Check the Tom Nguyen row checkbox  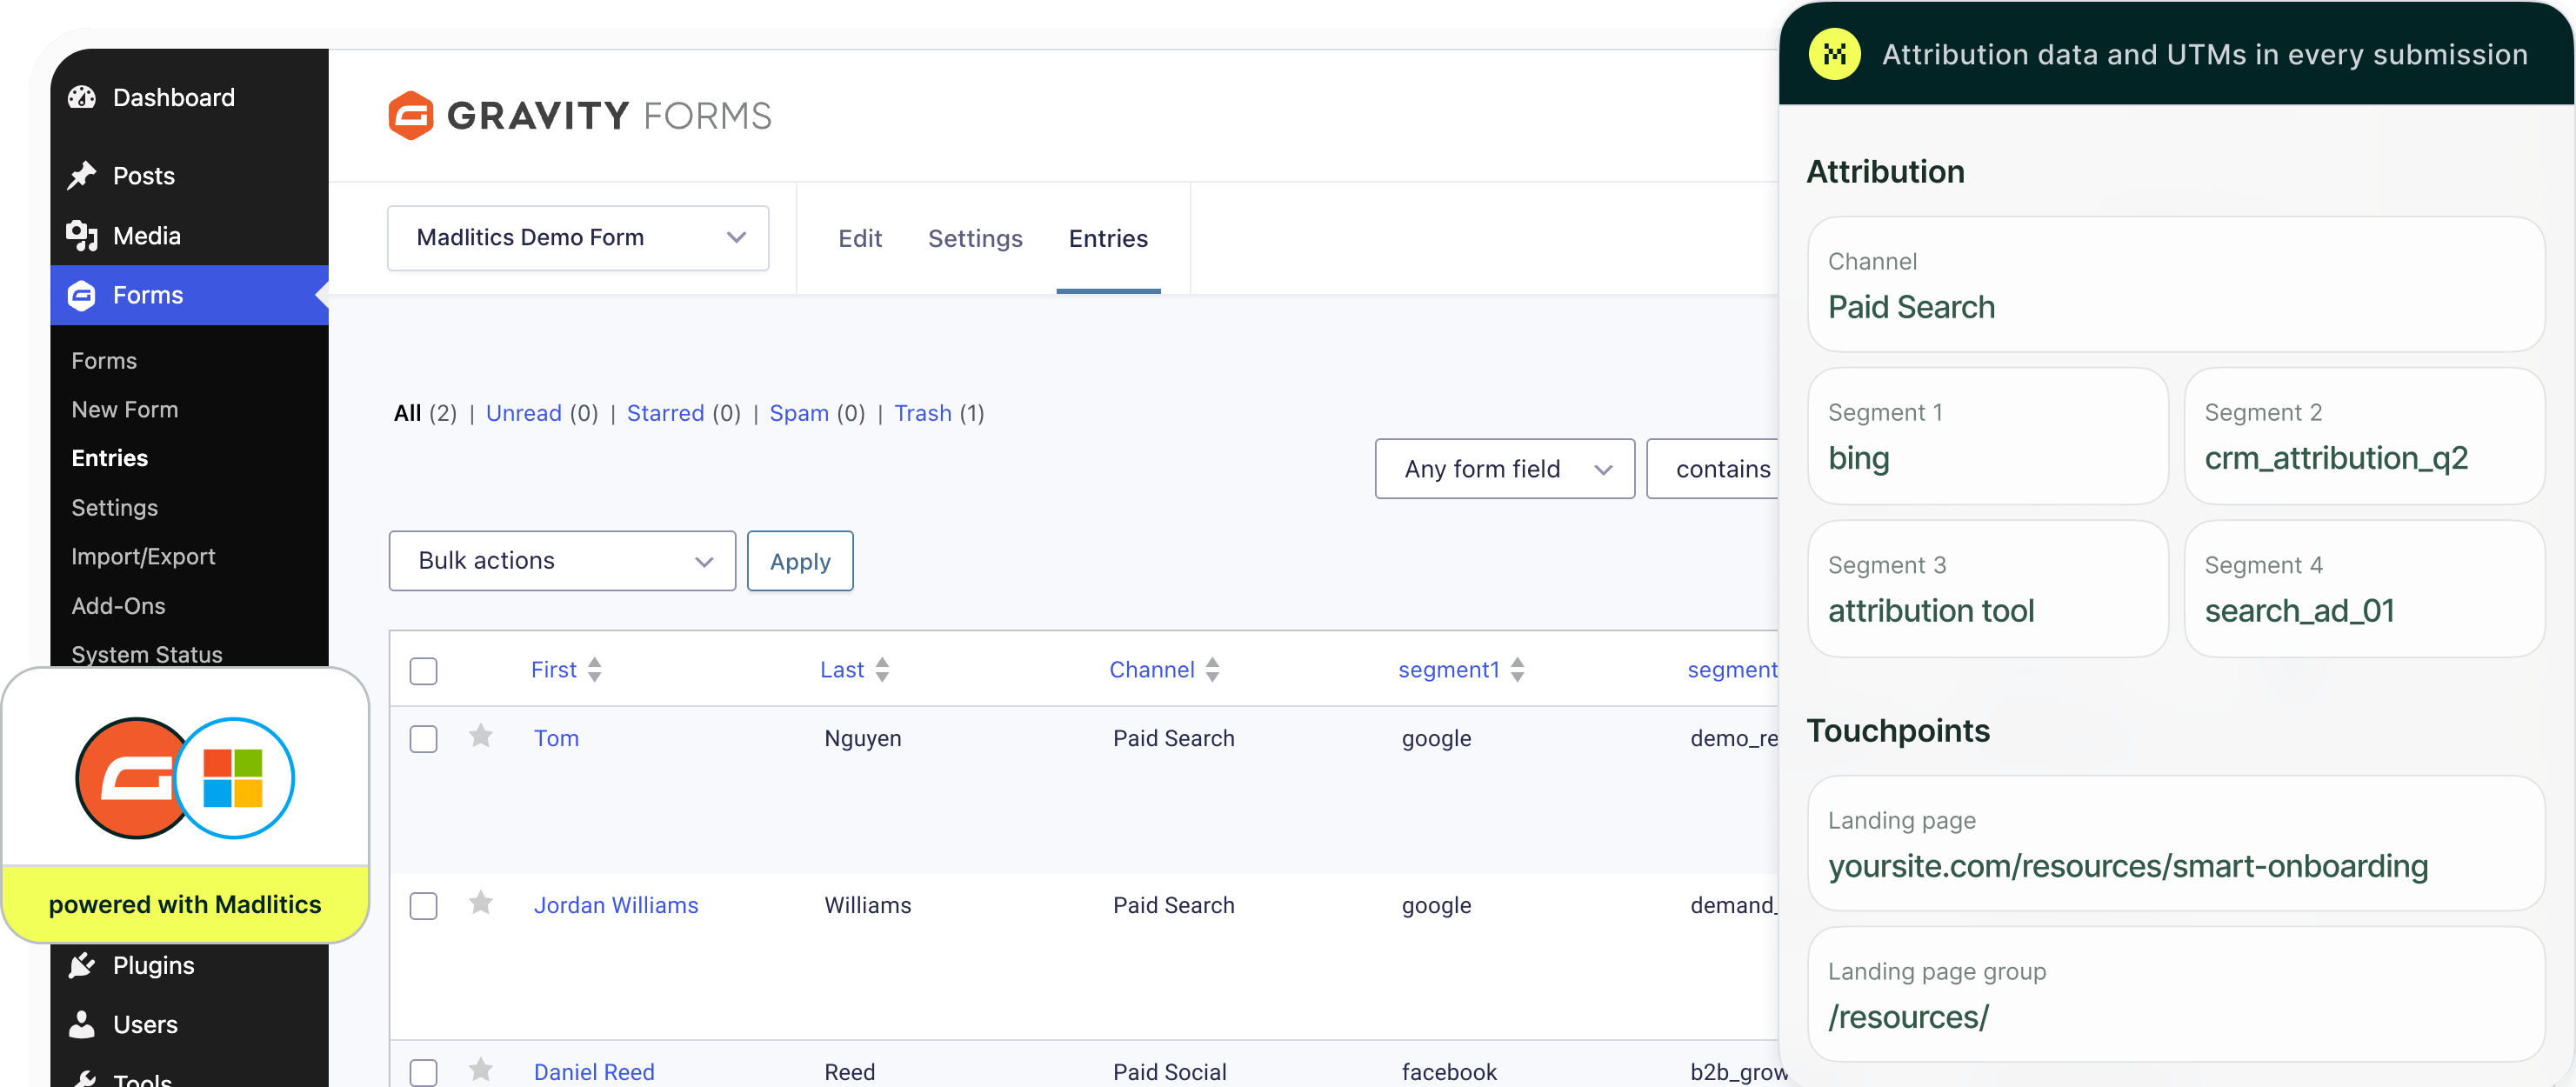[x=424, y=739]
